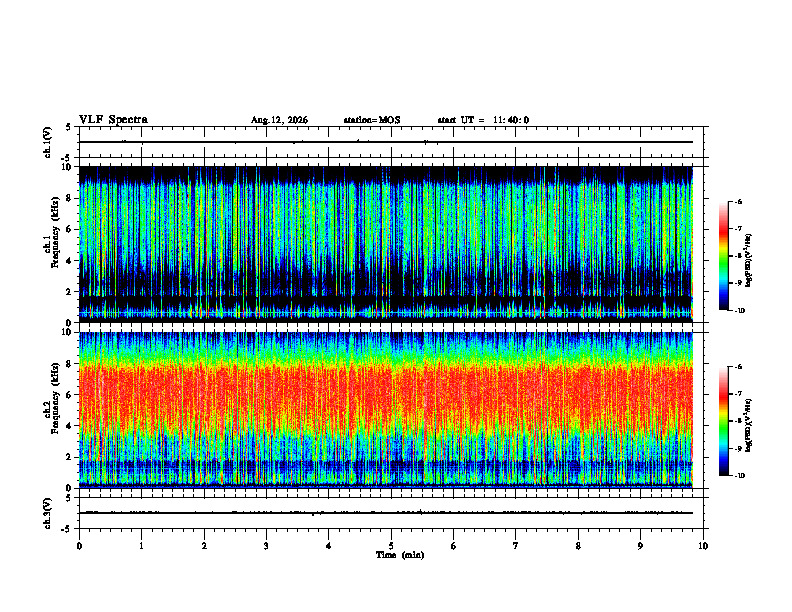Select the ch.2 colorbar "log(PSD)" label
792x612 pixels.
point(749,425)
